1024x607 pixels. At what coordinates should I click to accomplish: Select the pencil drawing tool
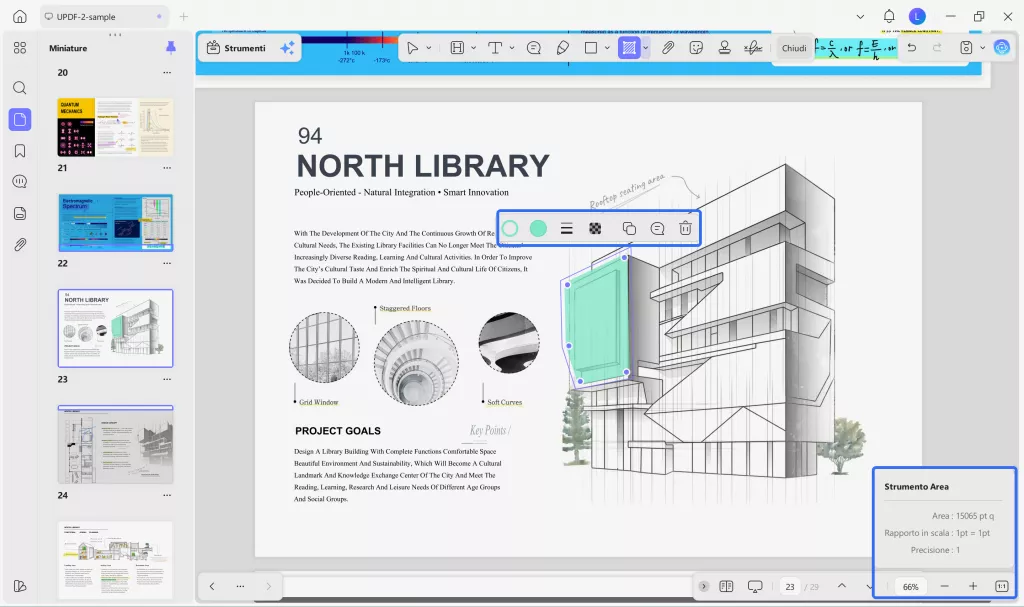(x=562, y=48)
